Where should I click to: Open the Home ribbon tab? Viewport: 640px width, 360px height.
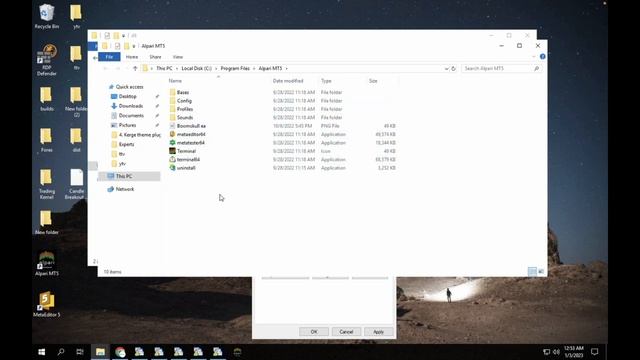[132, 57]
